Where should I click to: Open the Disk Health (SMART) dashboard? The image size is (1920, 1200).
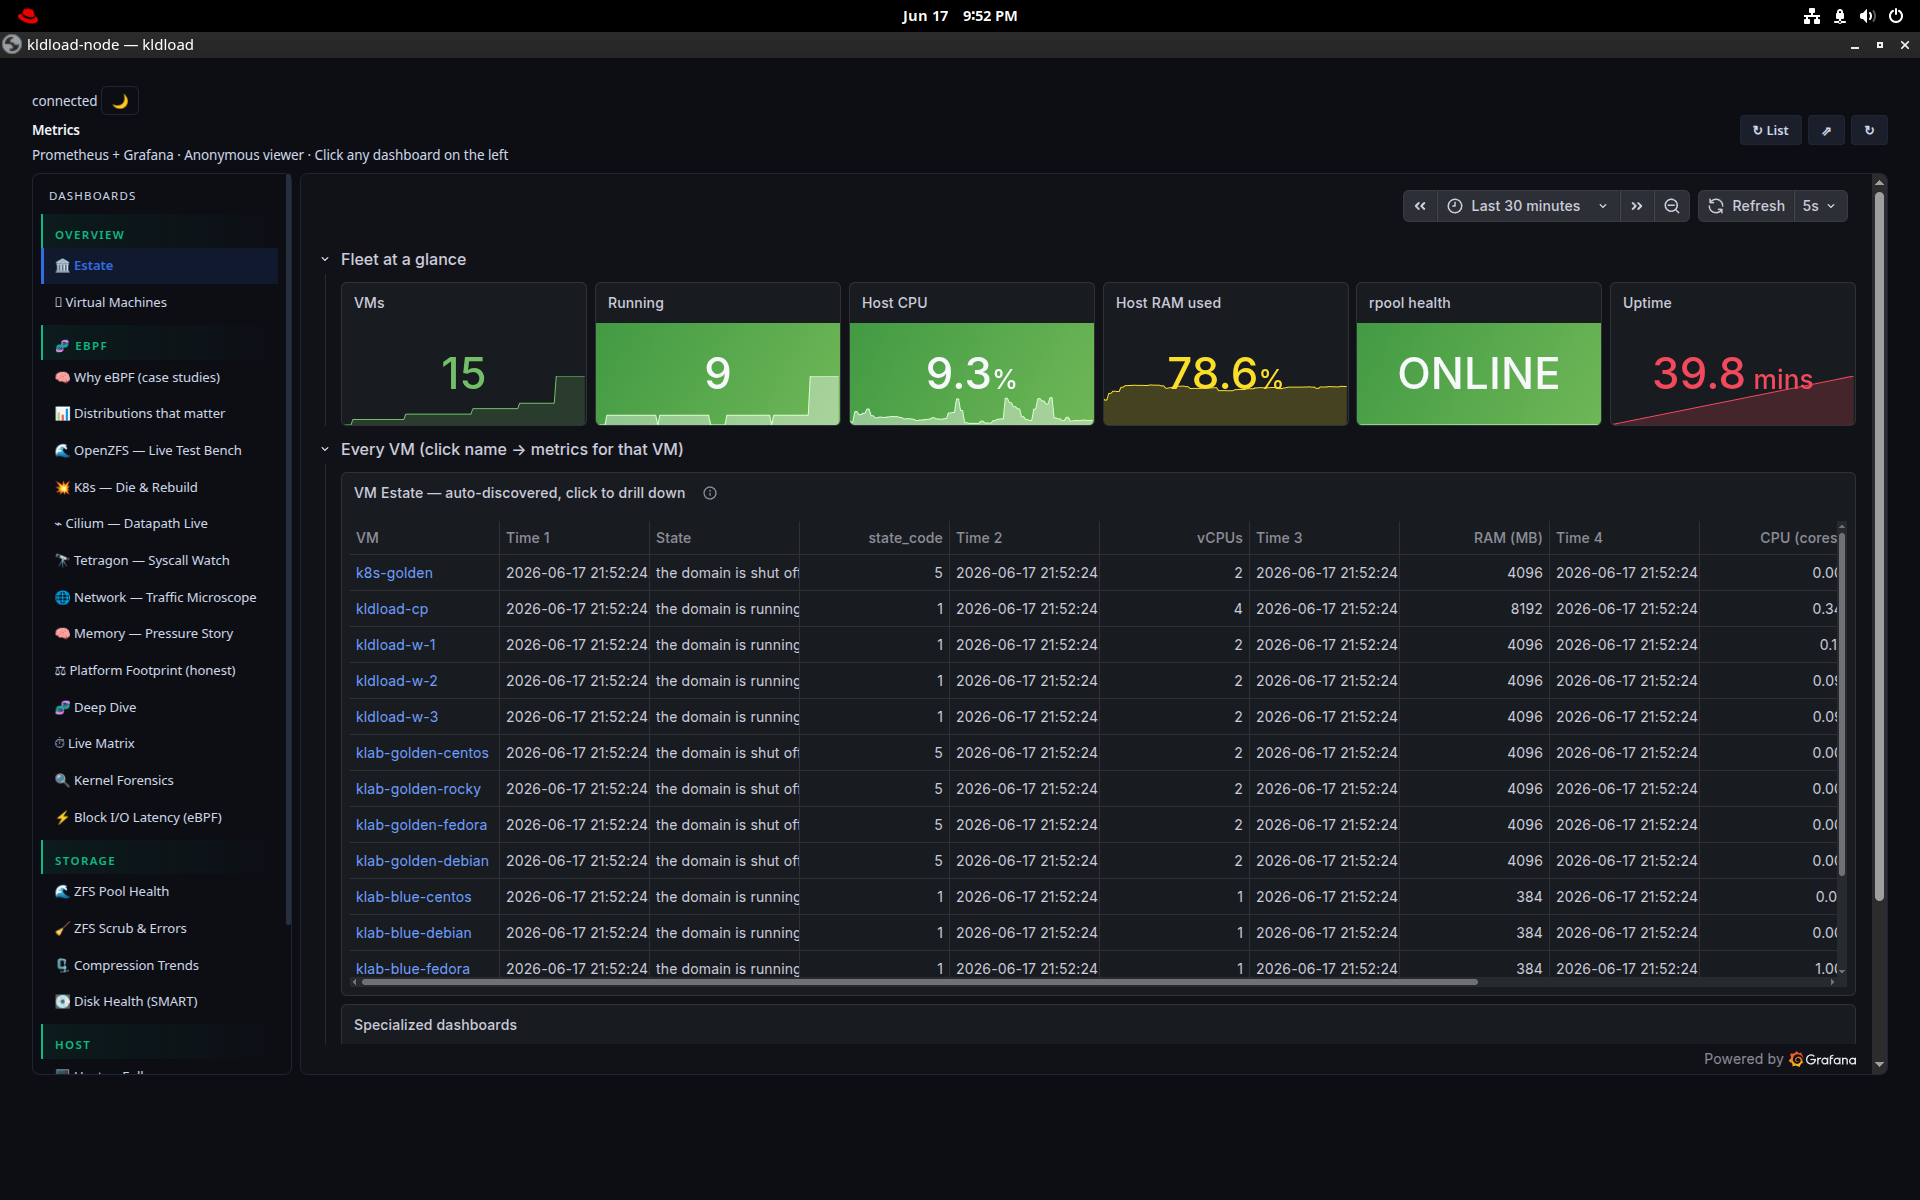pos(160,1002)
